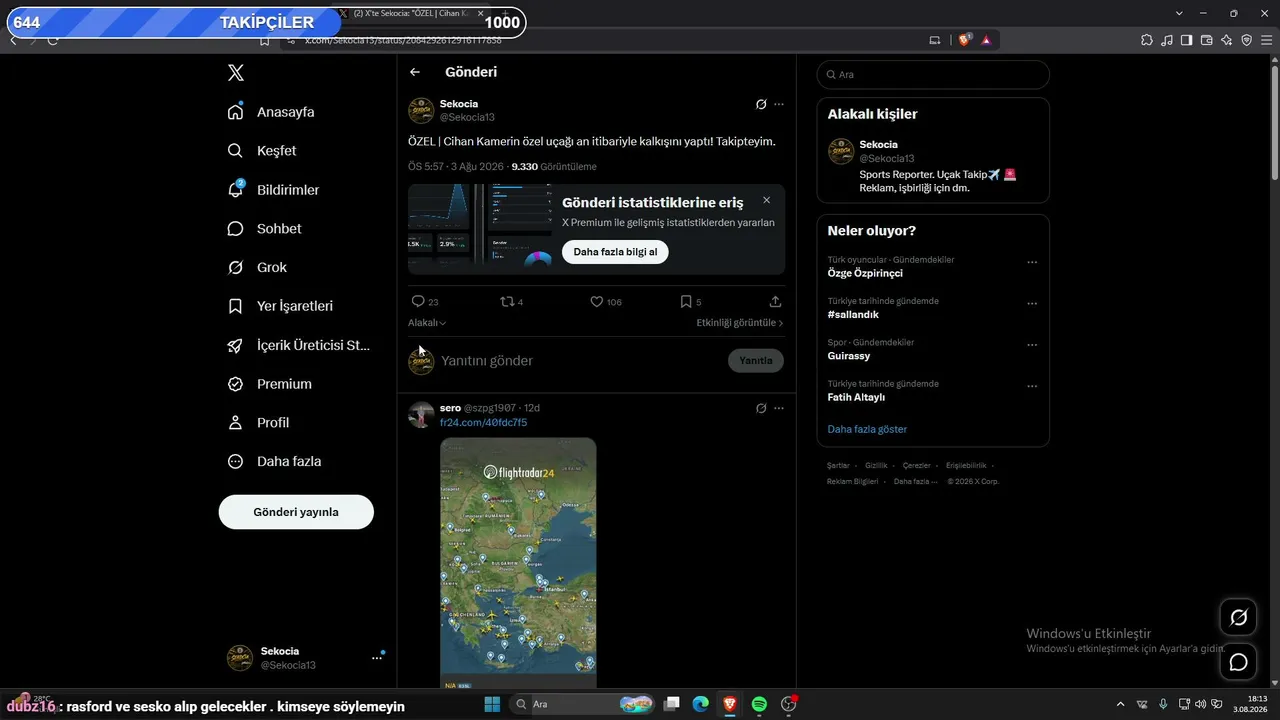
Task: Open the Windows Start menu
Action: [492, 705]
